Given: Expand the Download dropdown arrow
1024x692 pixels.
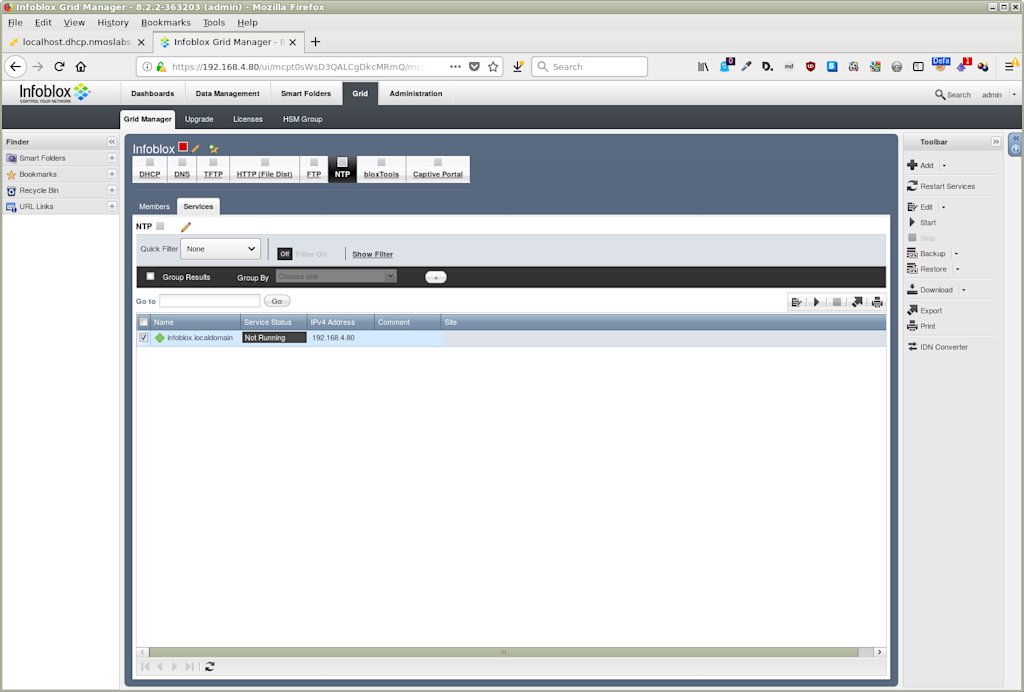Looking at the screenshot, I should tap(963, 290).
